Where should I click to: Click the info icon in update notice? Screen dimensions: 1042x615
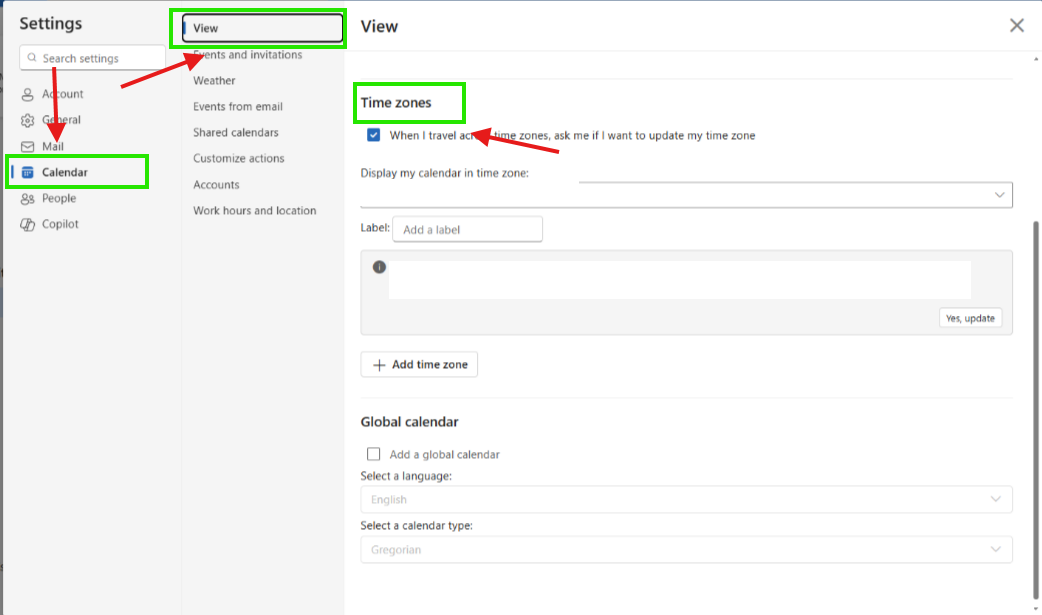[x=379, y=267]
